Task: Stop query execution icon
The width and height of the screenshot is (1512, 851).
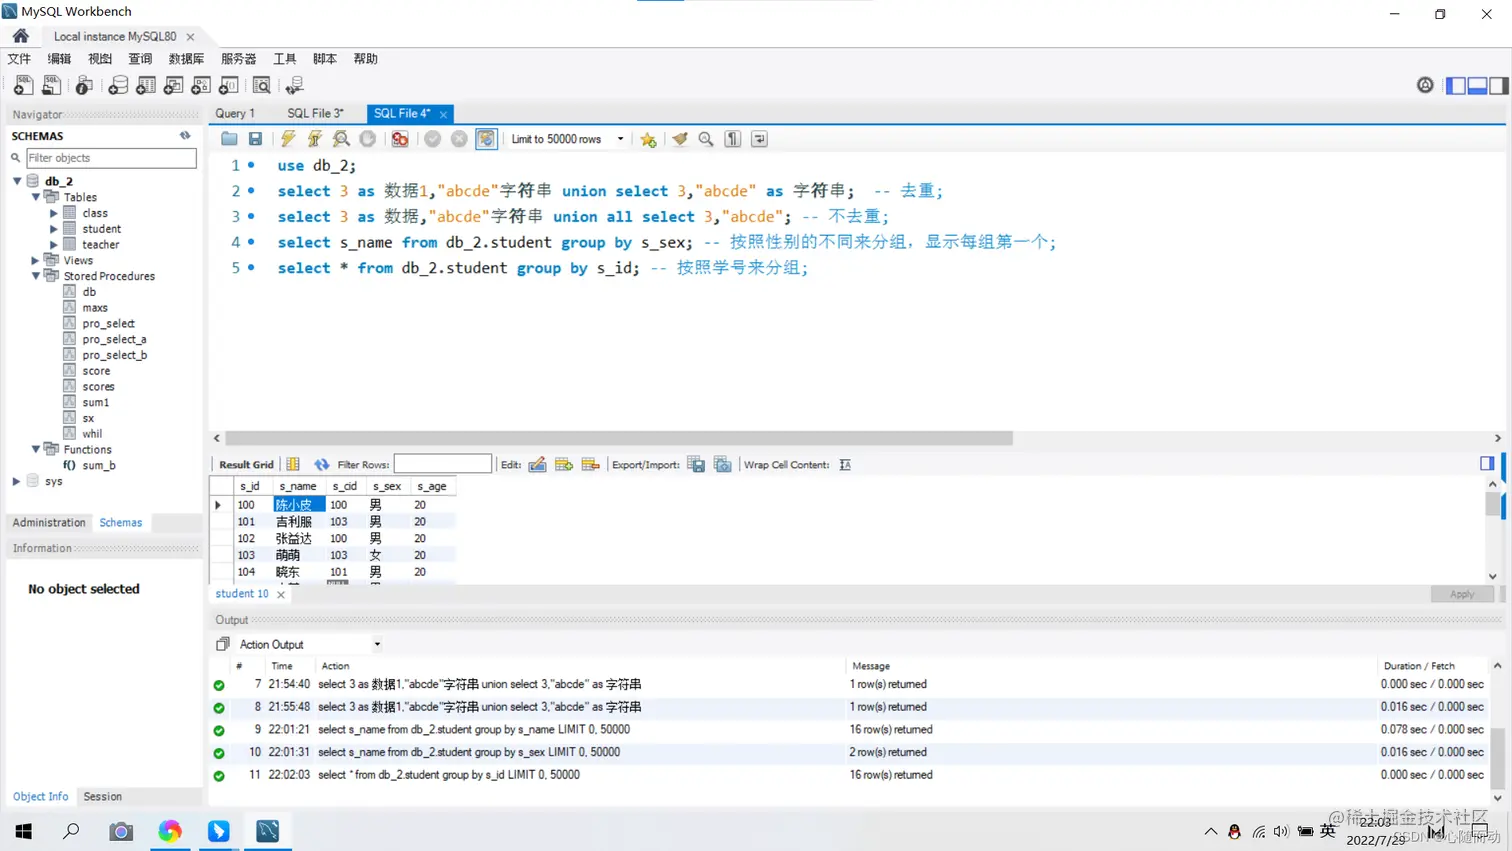Action: tap(368, 139)
